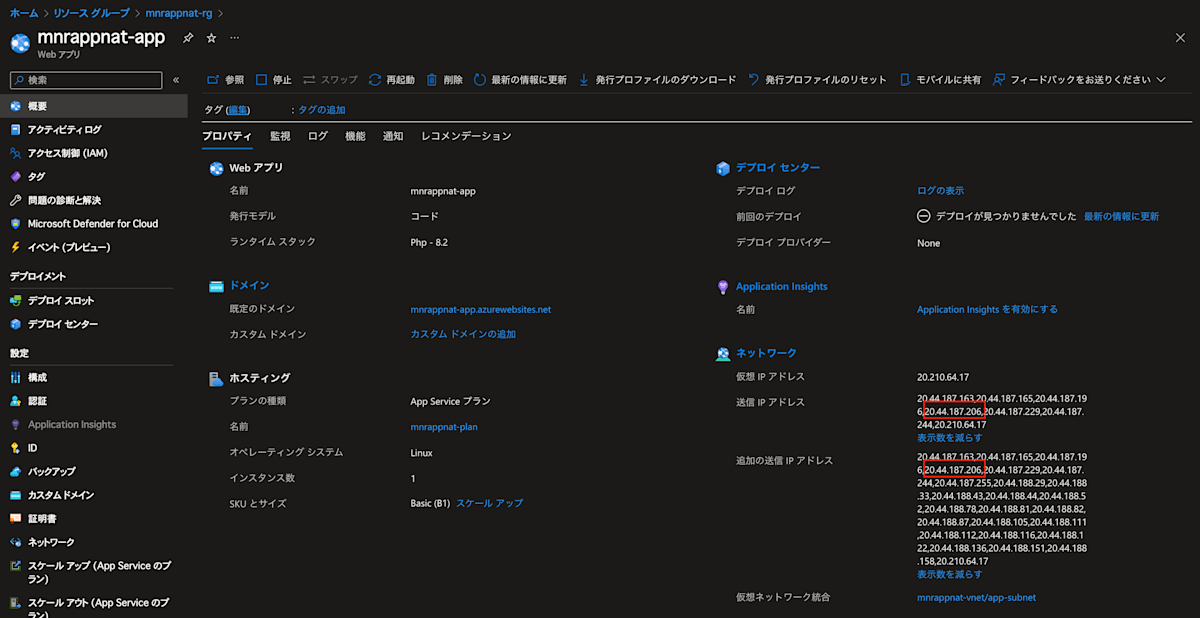
Task: Pin mnrappnat-app with the pin icon
Action: click(188, 37)
